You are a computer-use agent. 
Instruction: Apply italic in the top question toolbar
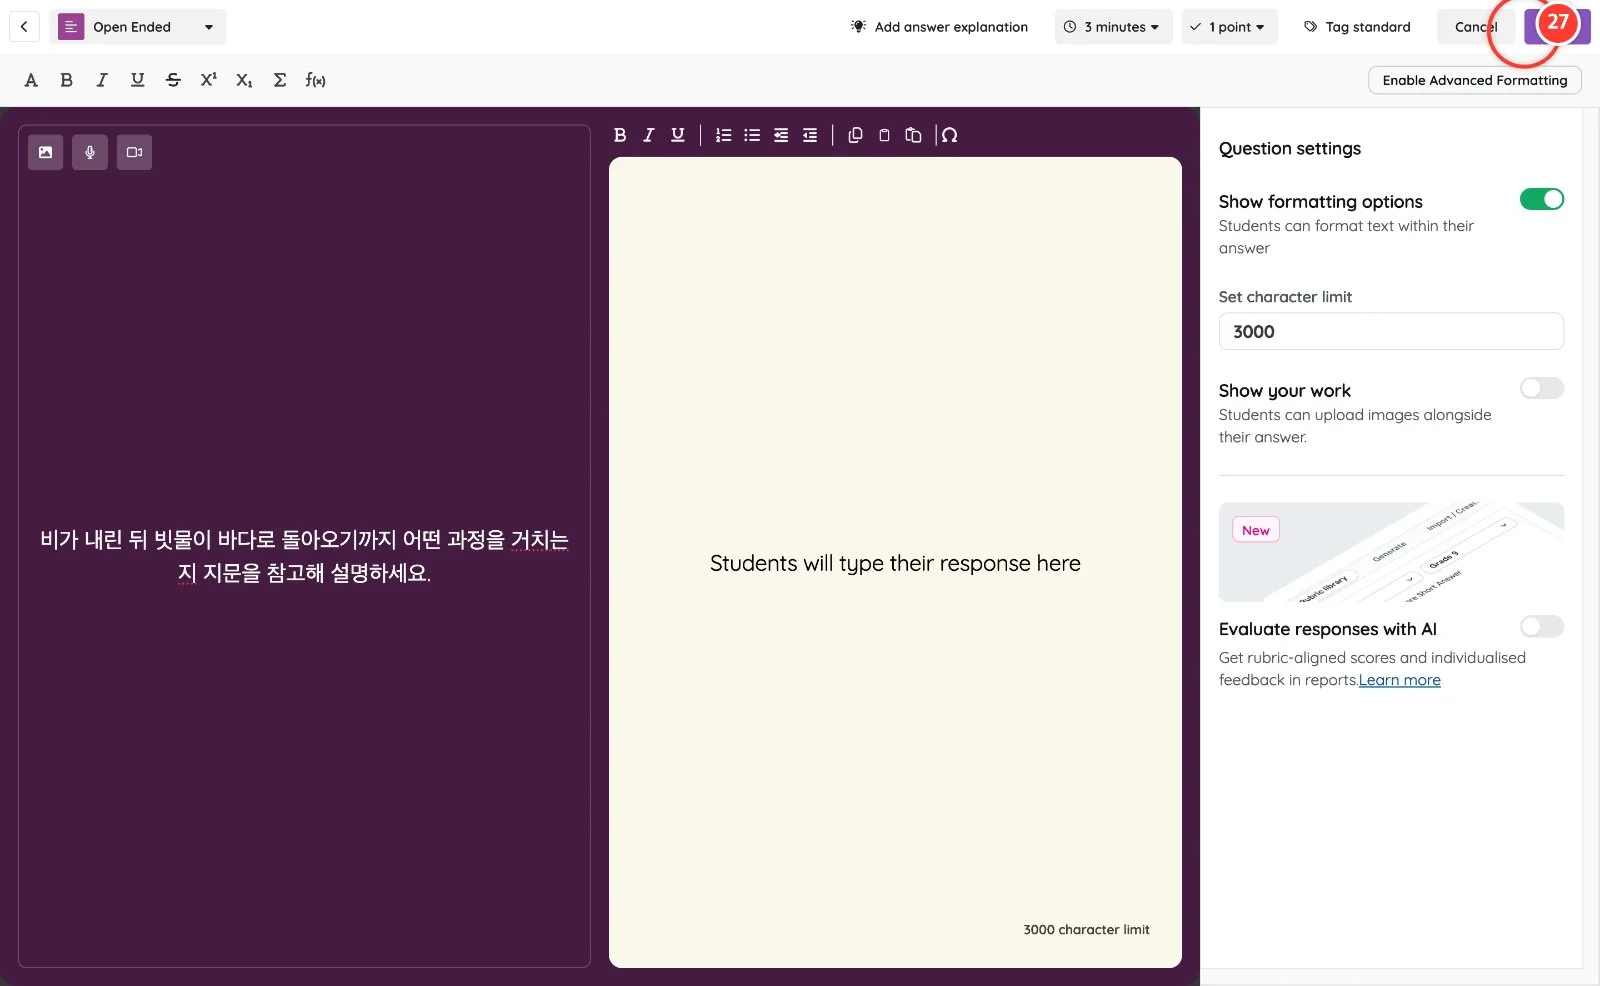(102, 80)
